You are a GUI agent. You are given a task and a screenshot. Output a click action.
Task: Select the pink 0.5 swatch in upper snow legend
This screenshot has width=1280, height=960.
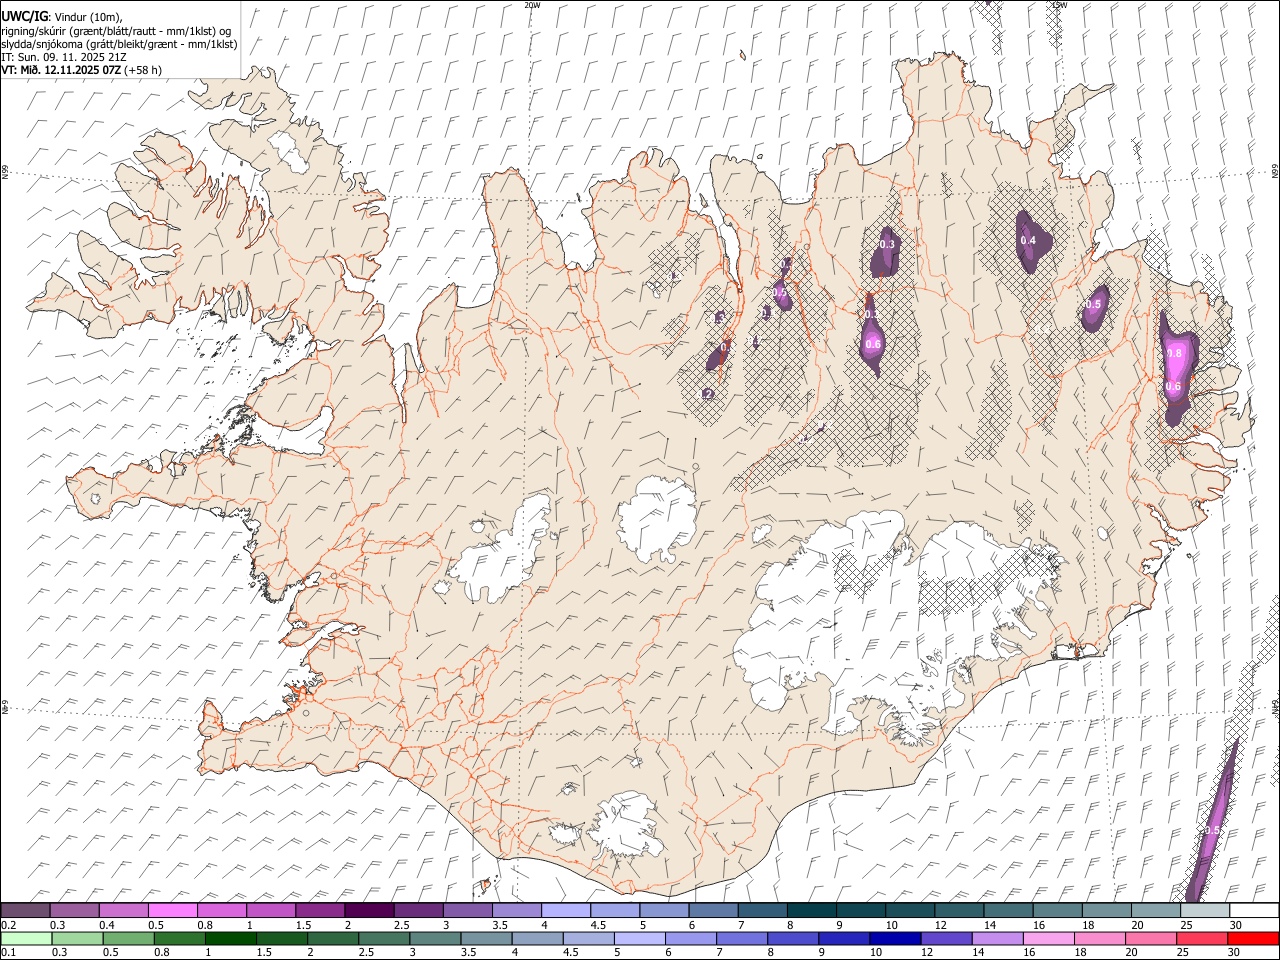(x=173, y=910)
